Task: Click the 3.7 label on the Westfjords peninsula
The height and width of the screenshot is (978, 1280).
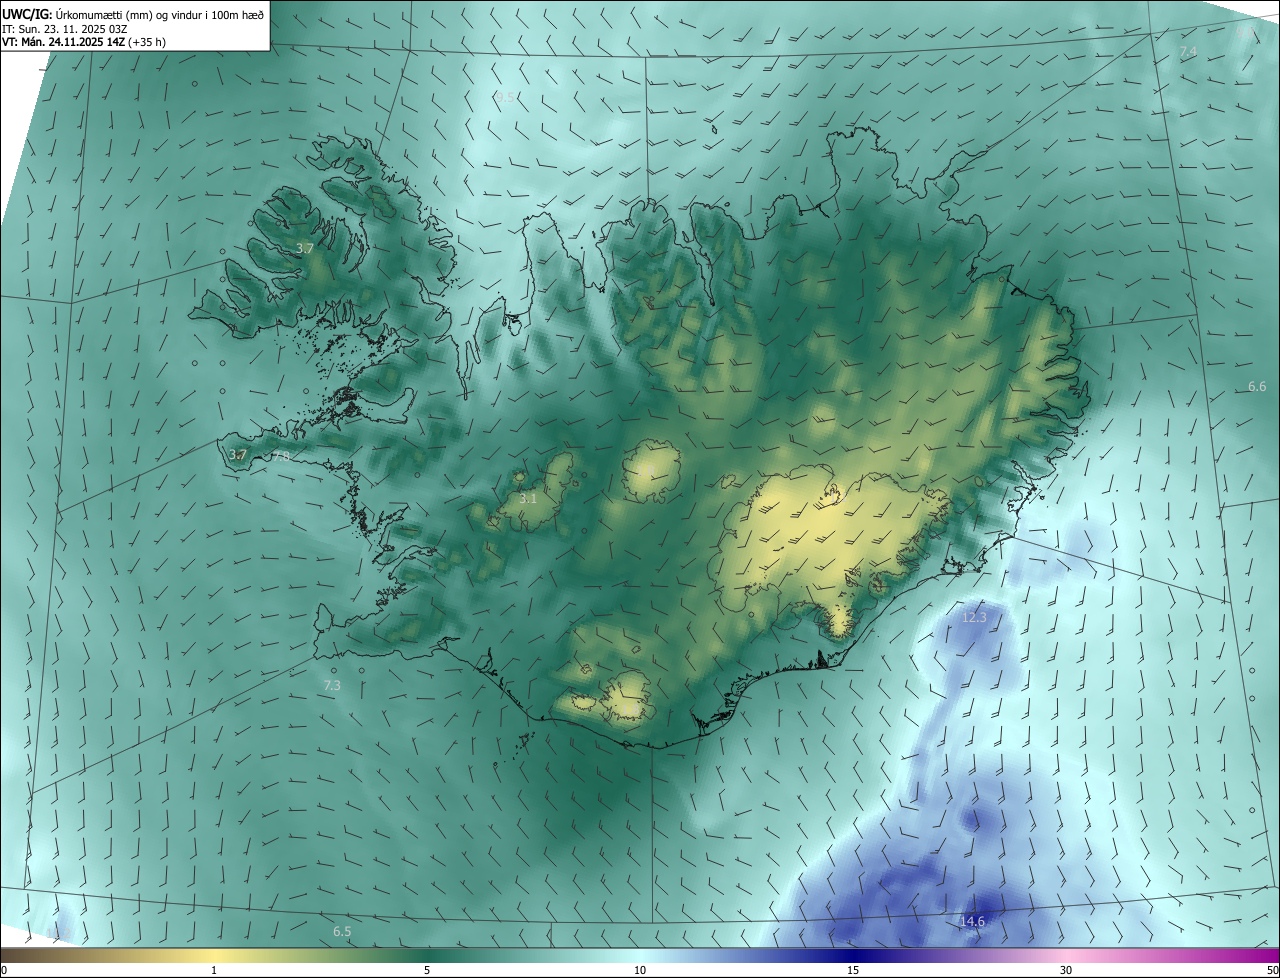Action: pos(305,248)
